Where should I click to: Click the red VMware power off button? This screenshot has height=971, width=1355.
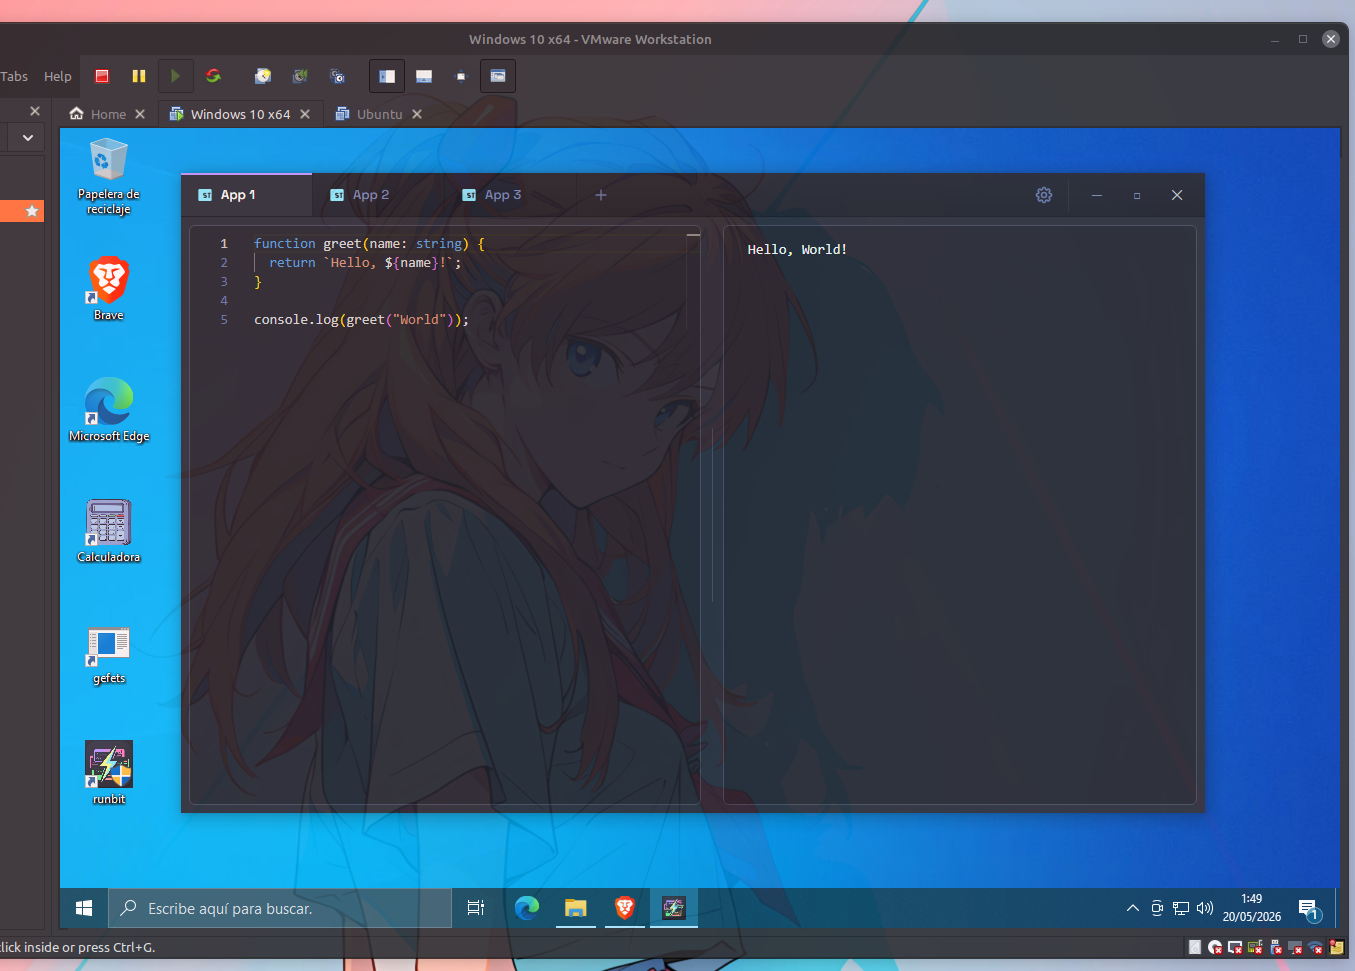point(102,76)
